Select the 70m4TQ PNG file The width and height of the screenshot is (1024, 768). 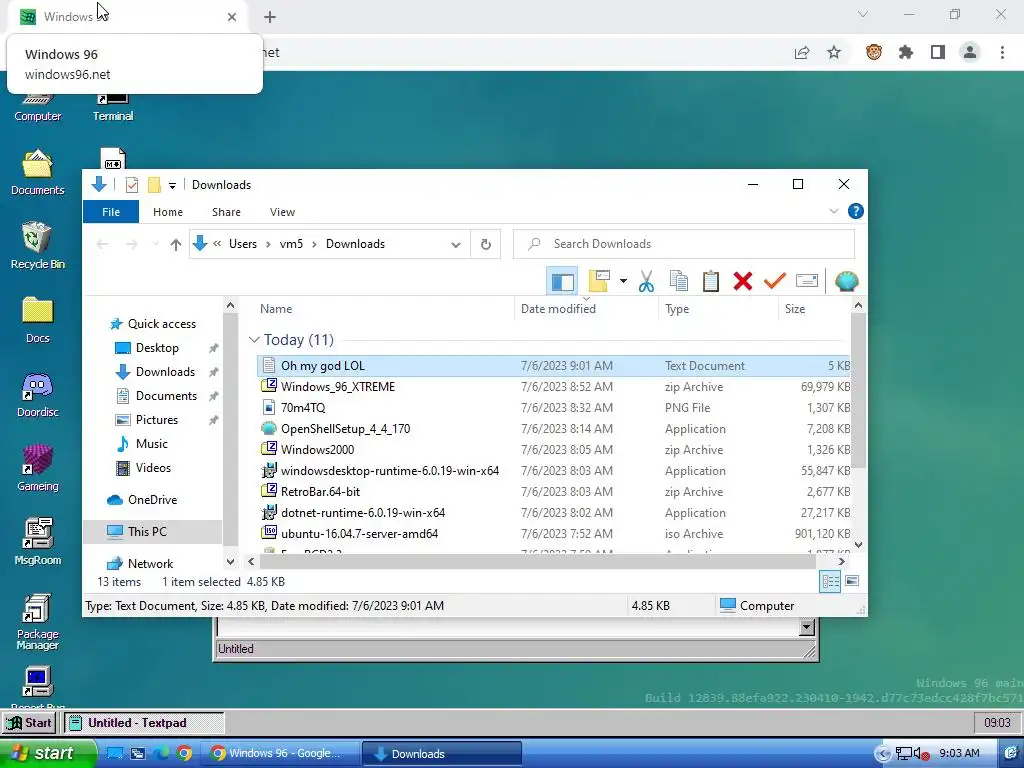pyautogui.click(x=554, y=408)
